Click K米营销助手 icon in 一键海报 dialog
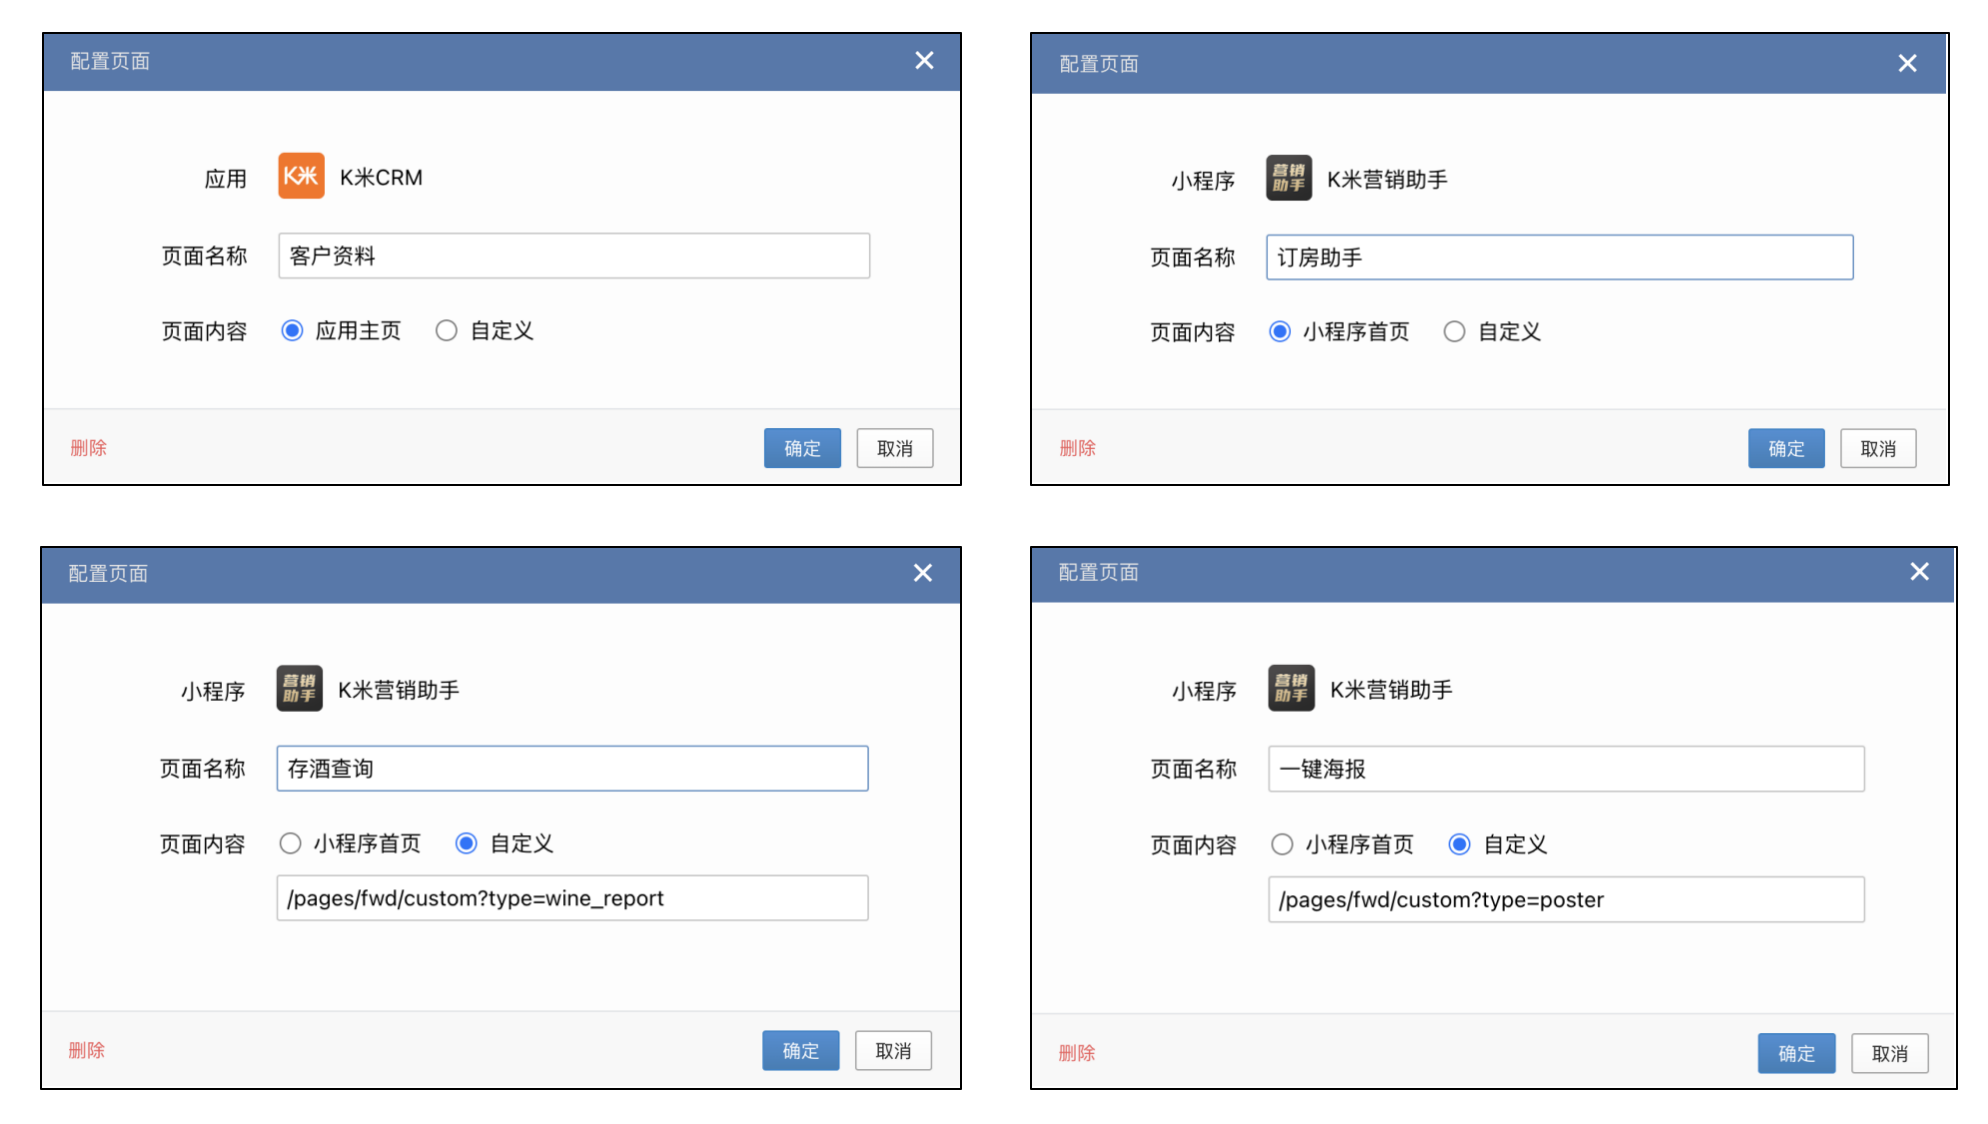Image resolution: width=1988 pixels, height=1124 pixels. (1291, 689)
